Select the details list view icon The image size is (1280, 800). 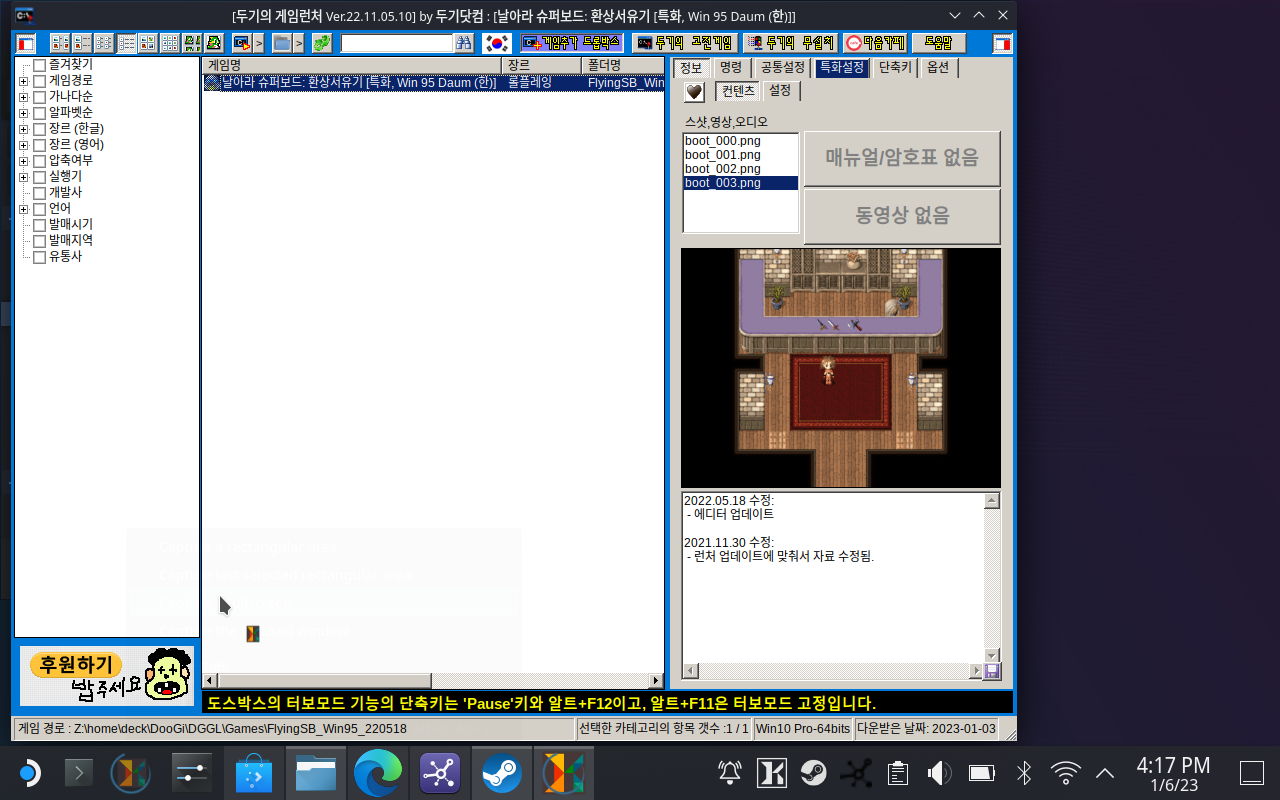click(126, 43)
